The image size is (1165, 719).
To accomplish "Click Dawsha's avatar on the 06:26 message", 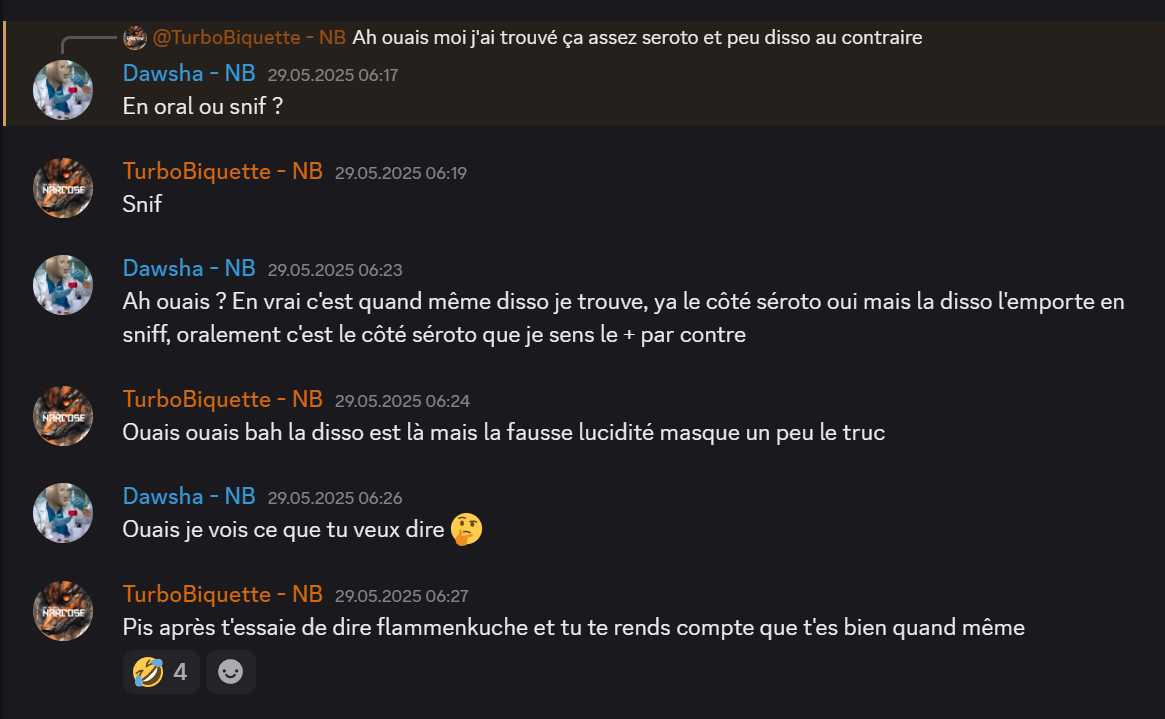I will coord(63,513).
